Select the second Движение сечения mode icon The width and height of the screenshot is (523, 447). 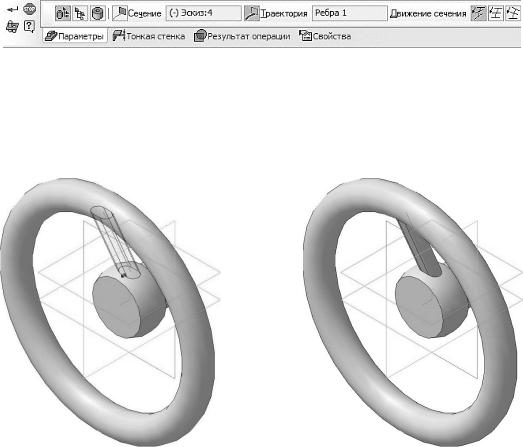point(496,13)
